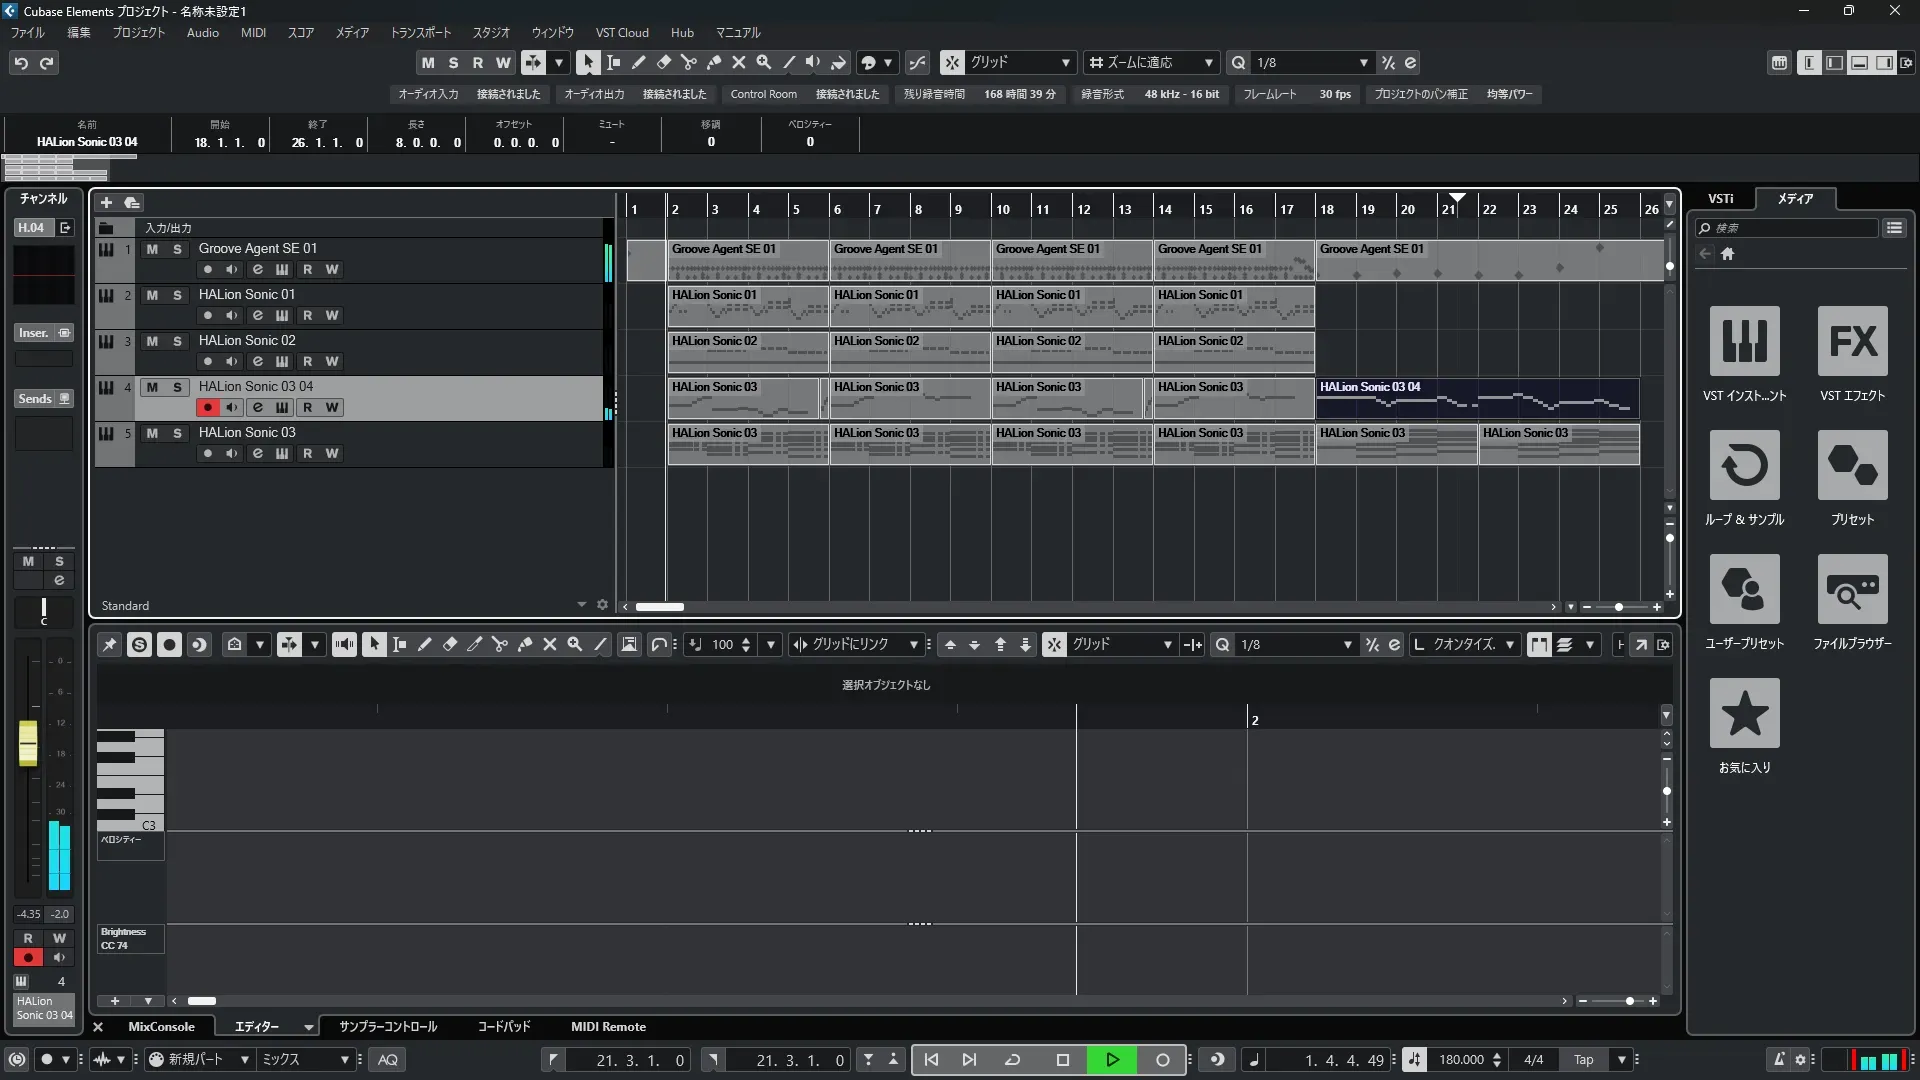1920x1080 pixels.
Task: Disable record enable on HALion Sonic 03 04
Action: [207, 407]
